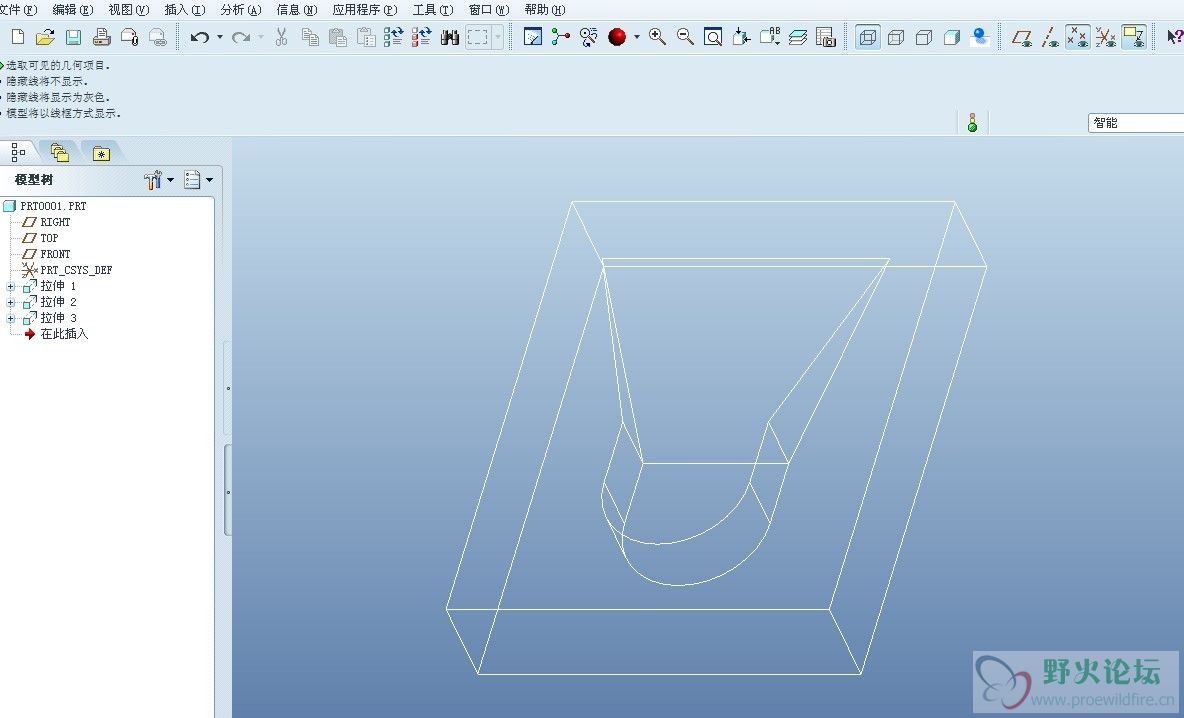This screenshot has height=718, width=1184.
Task: Toggle datum plane display
Action: tap(1022, 36)
